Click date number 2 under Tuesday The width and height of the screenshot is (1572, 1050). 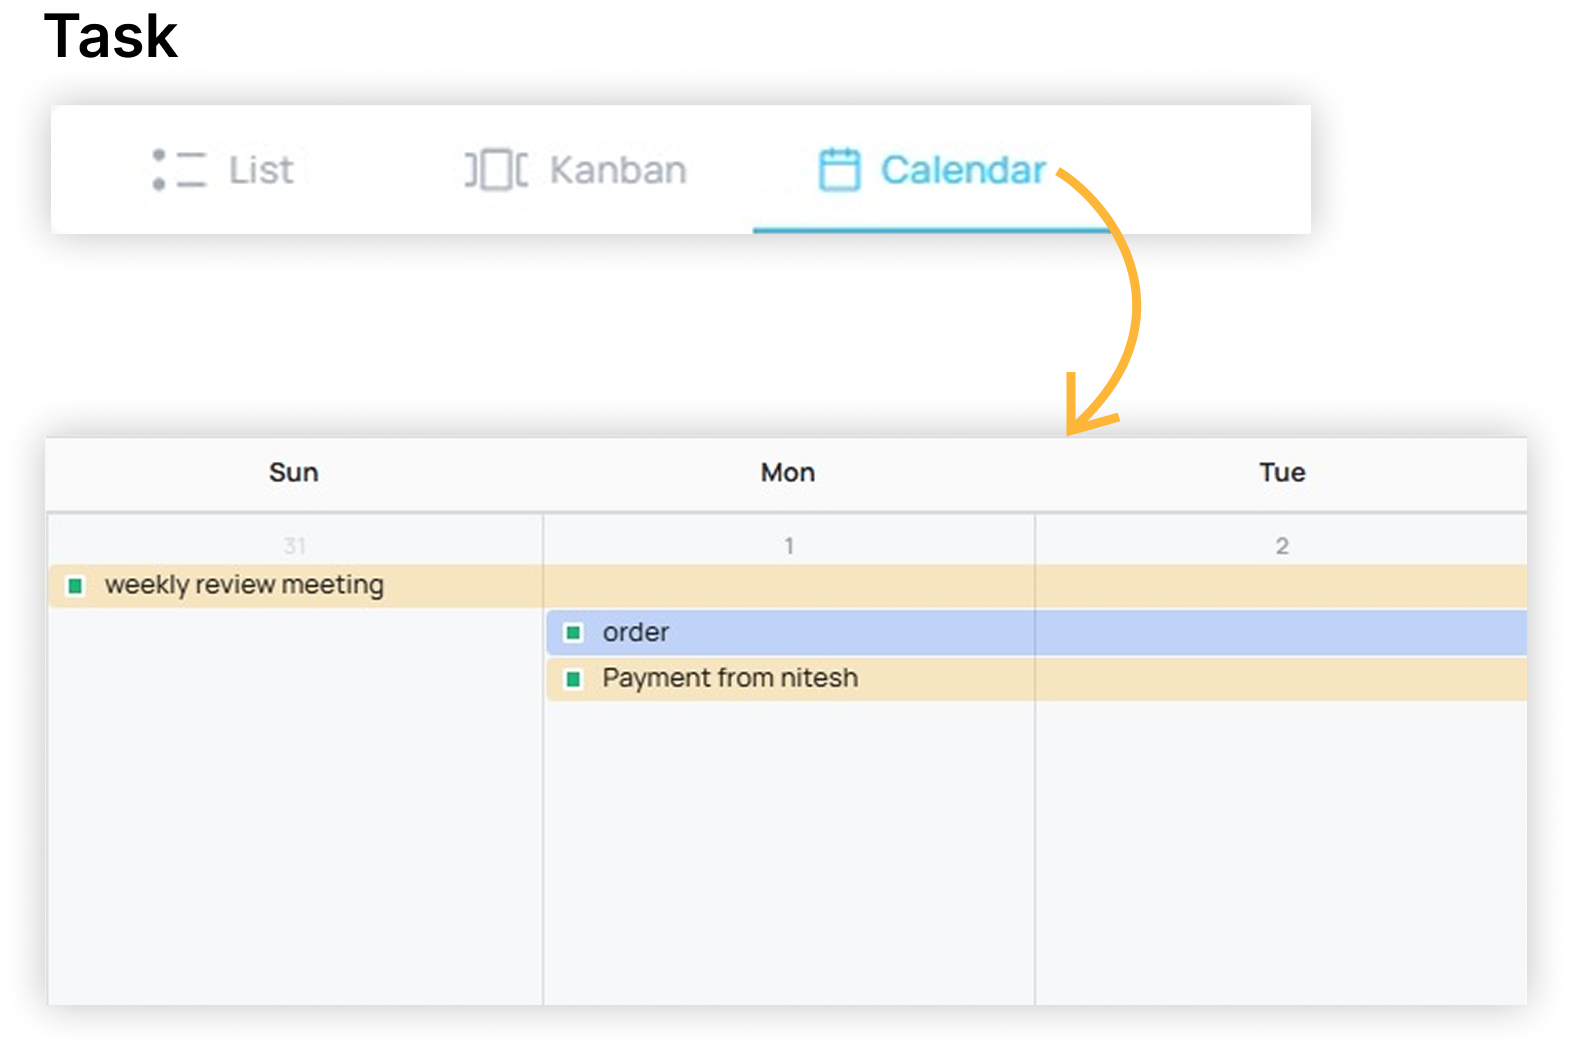pyautogui.click(x=1282, y=546)
